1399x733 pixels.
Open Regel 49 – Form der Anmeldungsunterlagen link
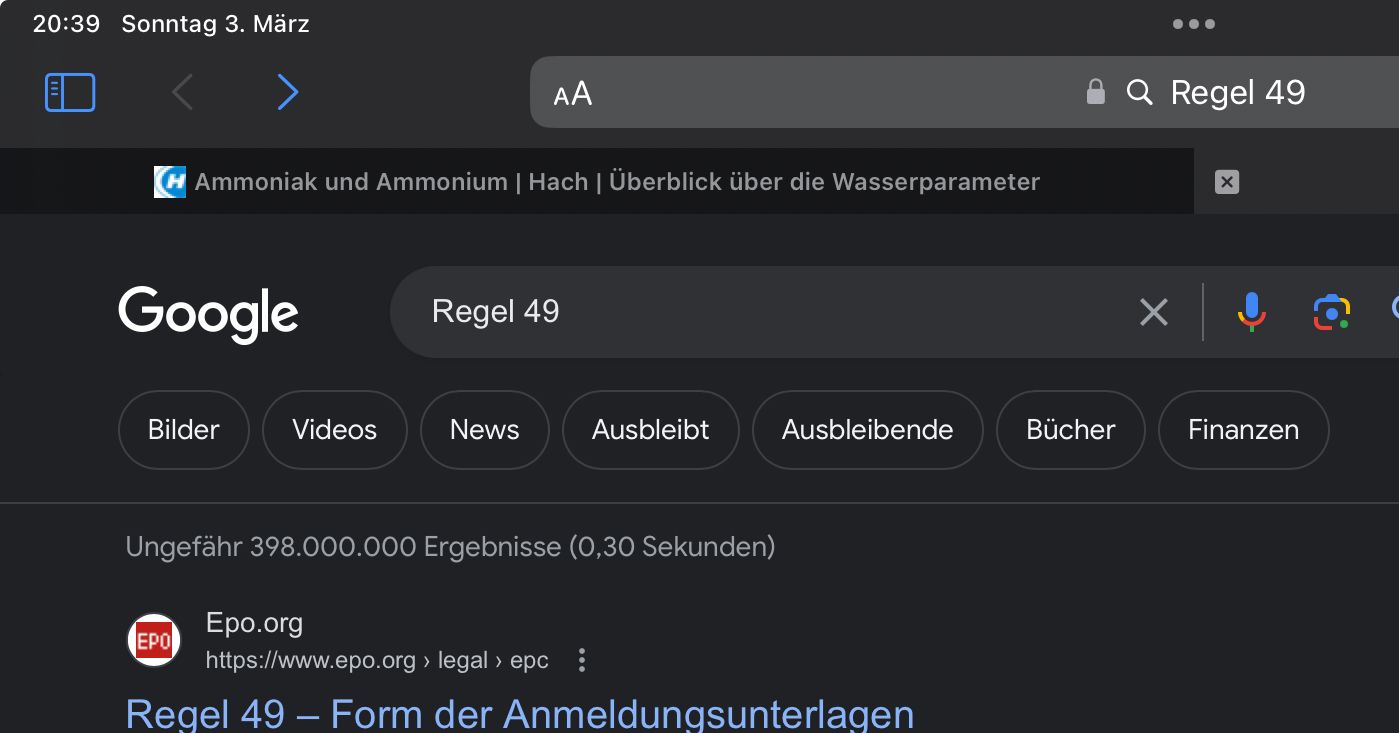pos(519,714)
